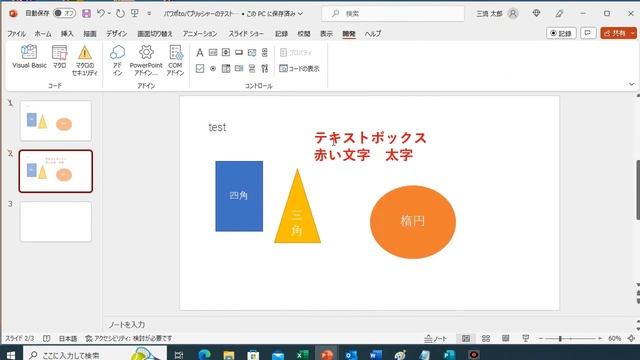
Task: Insert a Toggle Button control
Action: point(252,69)
